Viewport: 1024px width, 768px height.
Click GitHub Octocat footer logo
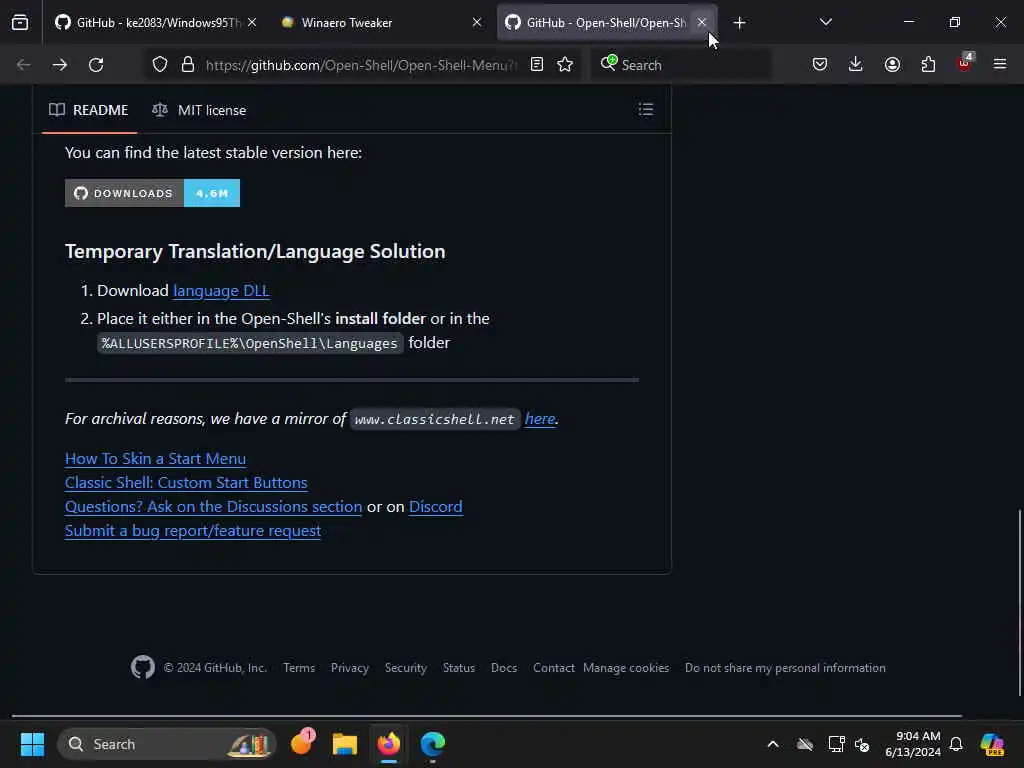(143, 667)
